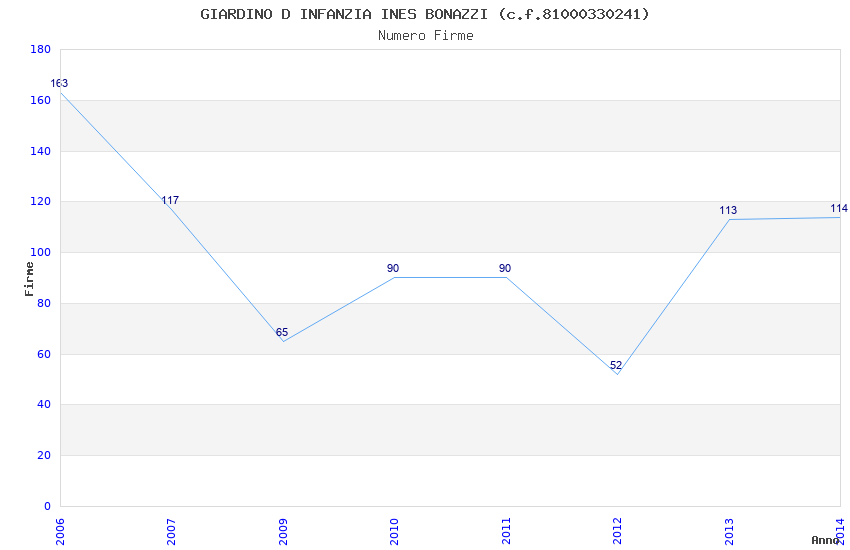The width and height of the screenshot is (850, 550).
Task: Select the data label 52
Action: [x=616, y=366]
